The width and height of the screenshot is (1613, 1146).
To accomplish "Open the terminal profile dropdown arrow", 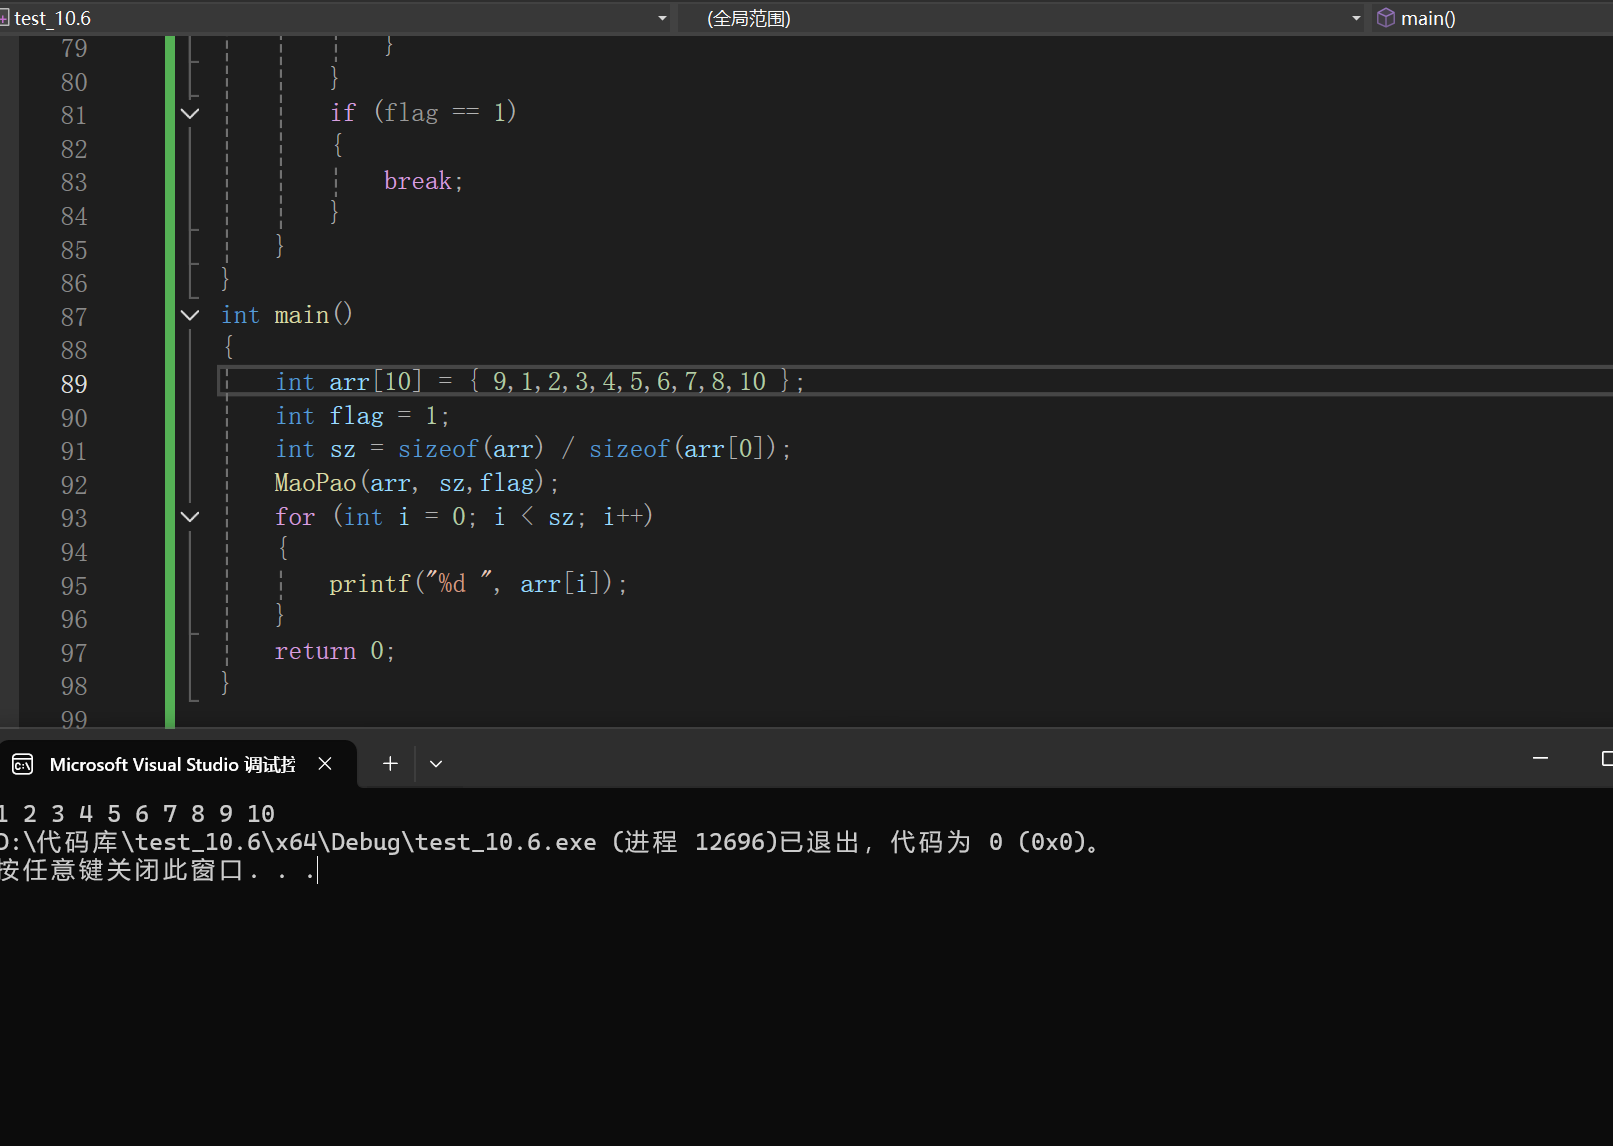I will tap(436, 764).
